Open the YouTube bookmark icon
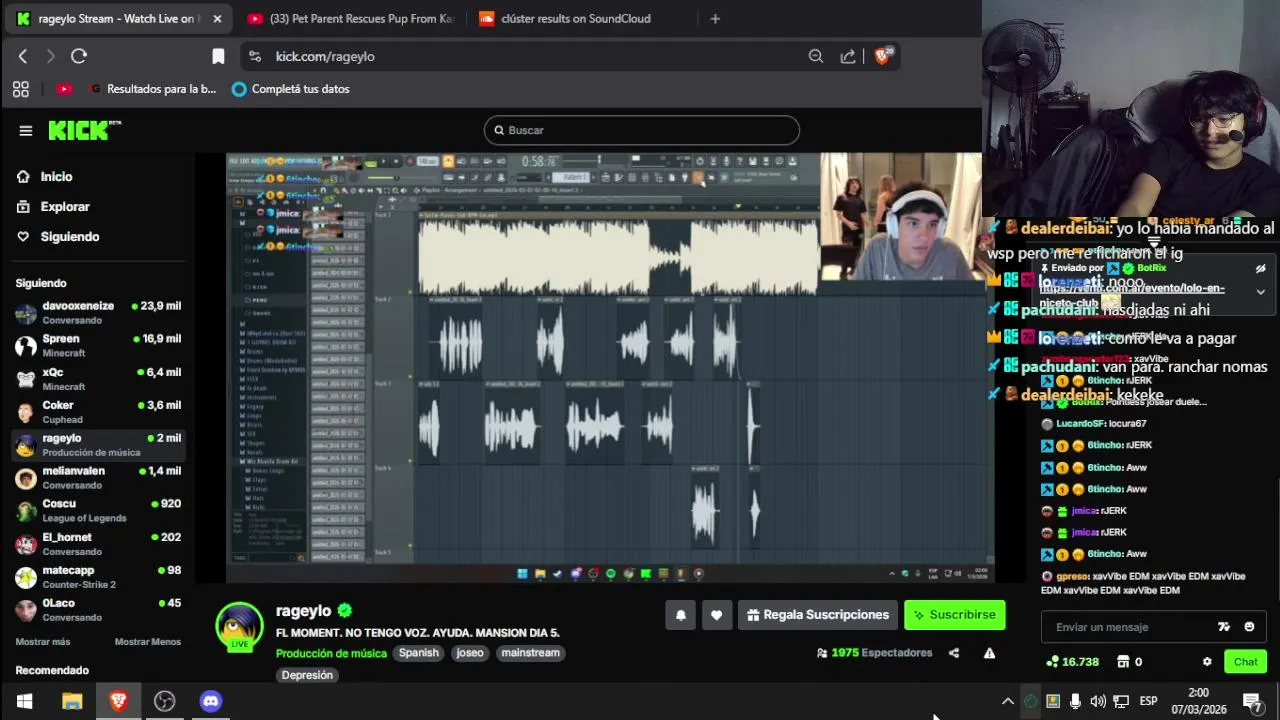Image resolution: width=1280 pixels, height=720 pixels. tap(64, 89)
